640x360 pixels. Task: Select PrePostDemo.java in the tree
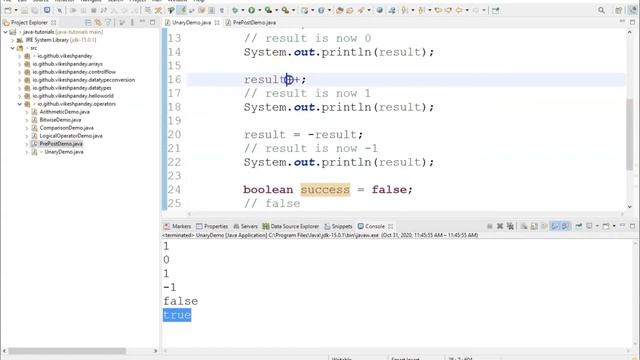tap(61, 144)
